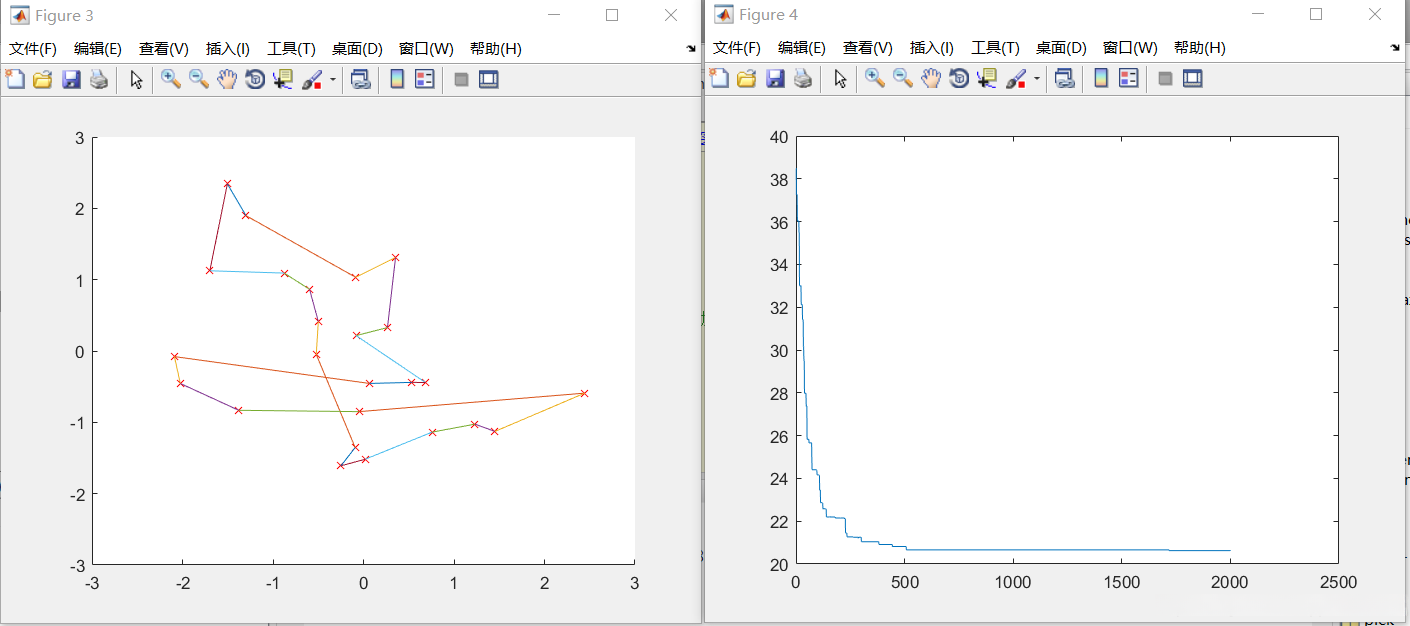Open 文件(F) menu in Figure 3

[x=33, y=48]
